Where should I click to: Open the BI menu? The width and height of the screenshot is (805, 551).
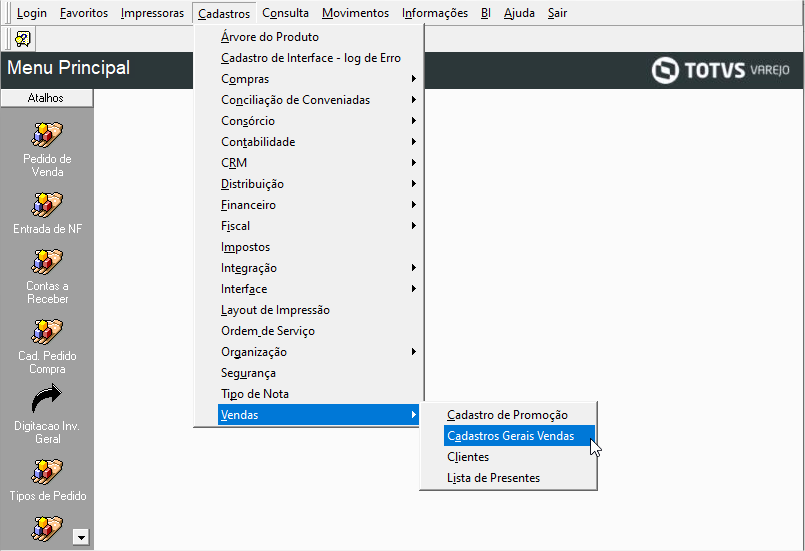[486, 13]
